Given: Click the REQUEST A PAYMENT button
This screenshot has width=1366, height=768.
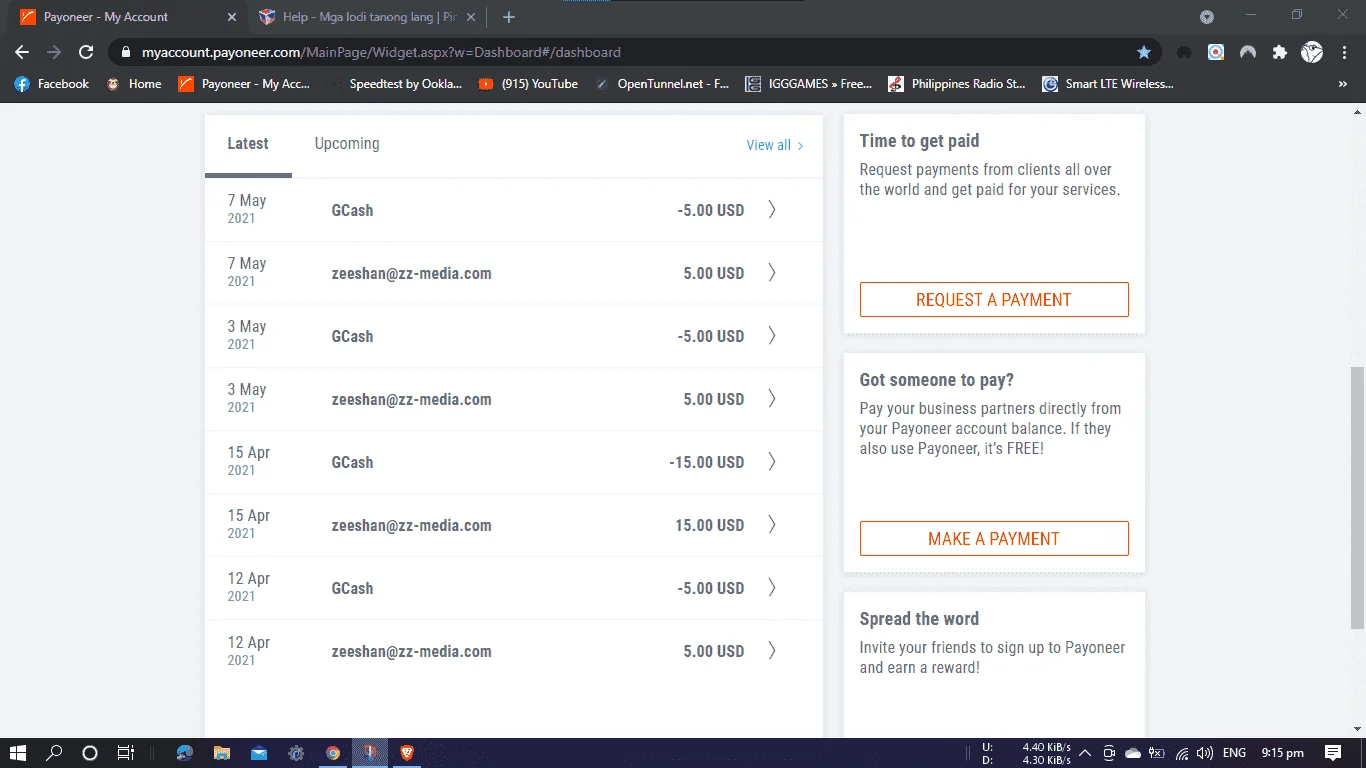Looking at the screenshot, I should click(994, 300).
